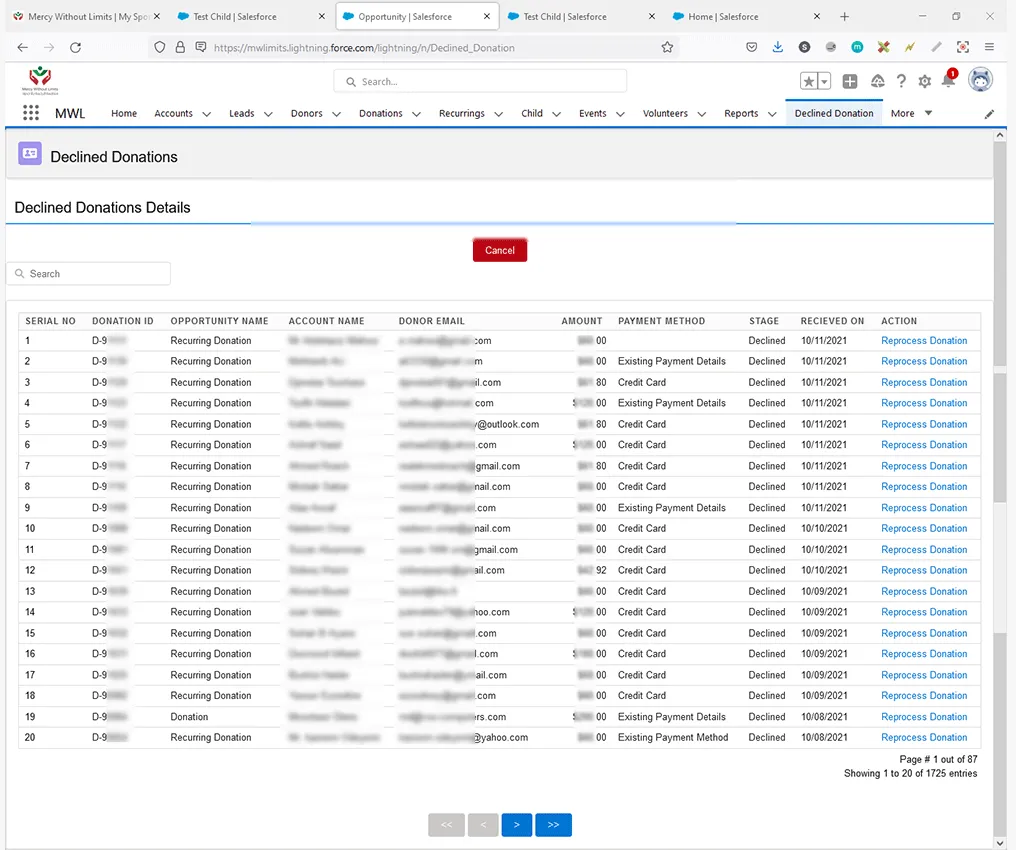1016x850 pixels.
Task: Click the Mercy Without Limits logo
Action: tap(40, 80)
